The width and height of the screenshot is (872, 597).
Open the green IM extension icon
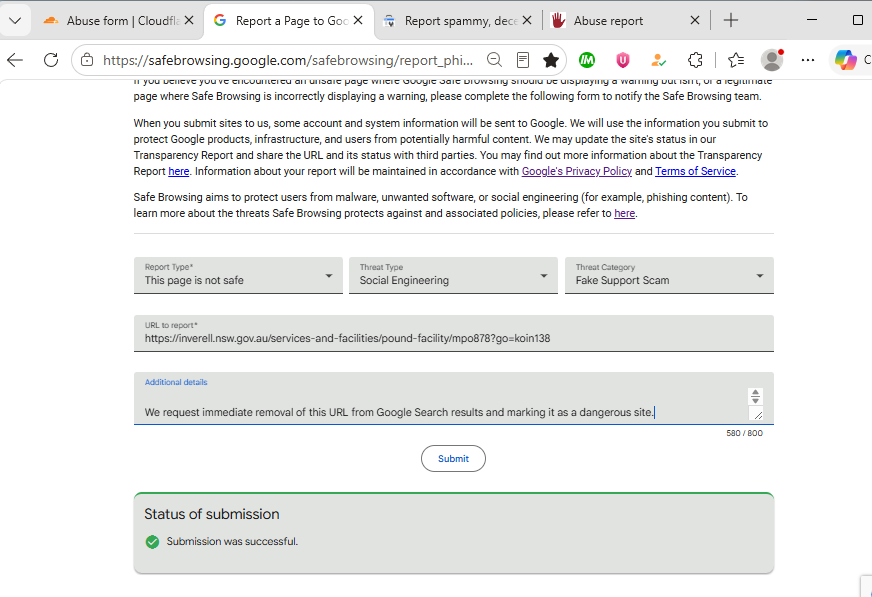point(587,60)
